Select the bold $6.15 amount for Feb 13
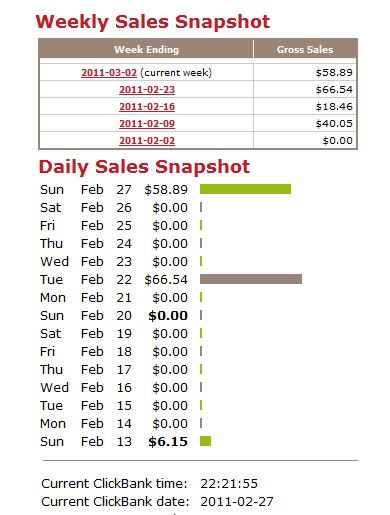 pyautogui.click(x=168, y=441)
